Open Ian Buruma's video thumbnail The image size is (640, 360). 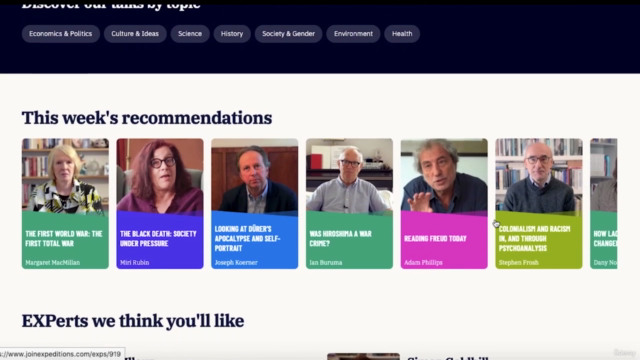(349, 176)
